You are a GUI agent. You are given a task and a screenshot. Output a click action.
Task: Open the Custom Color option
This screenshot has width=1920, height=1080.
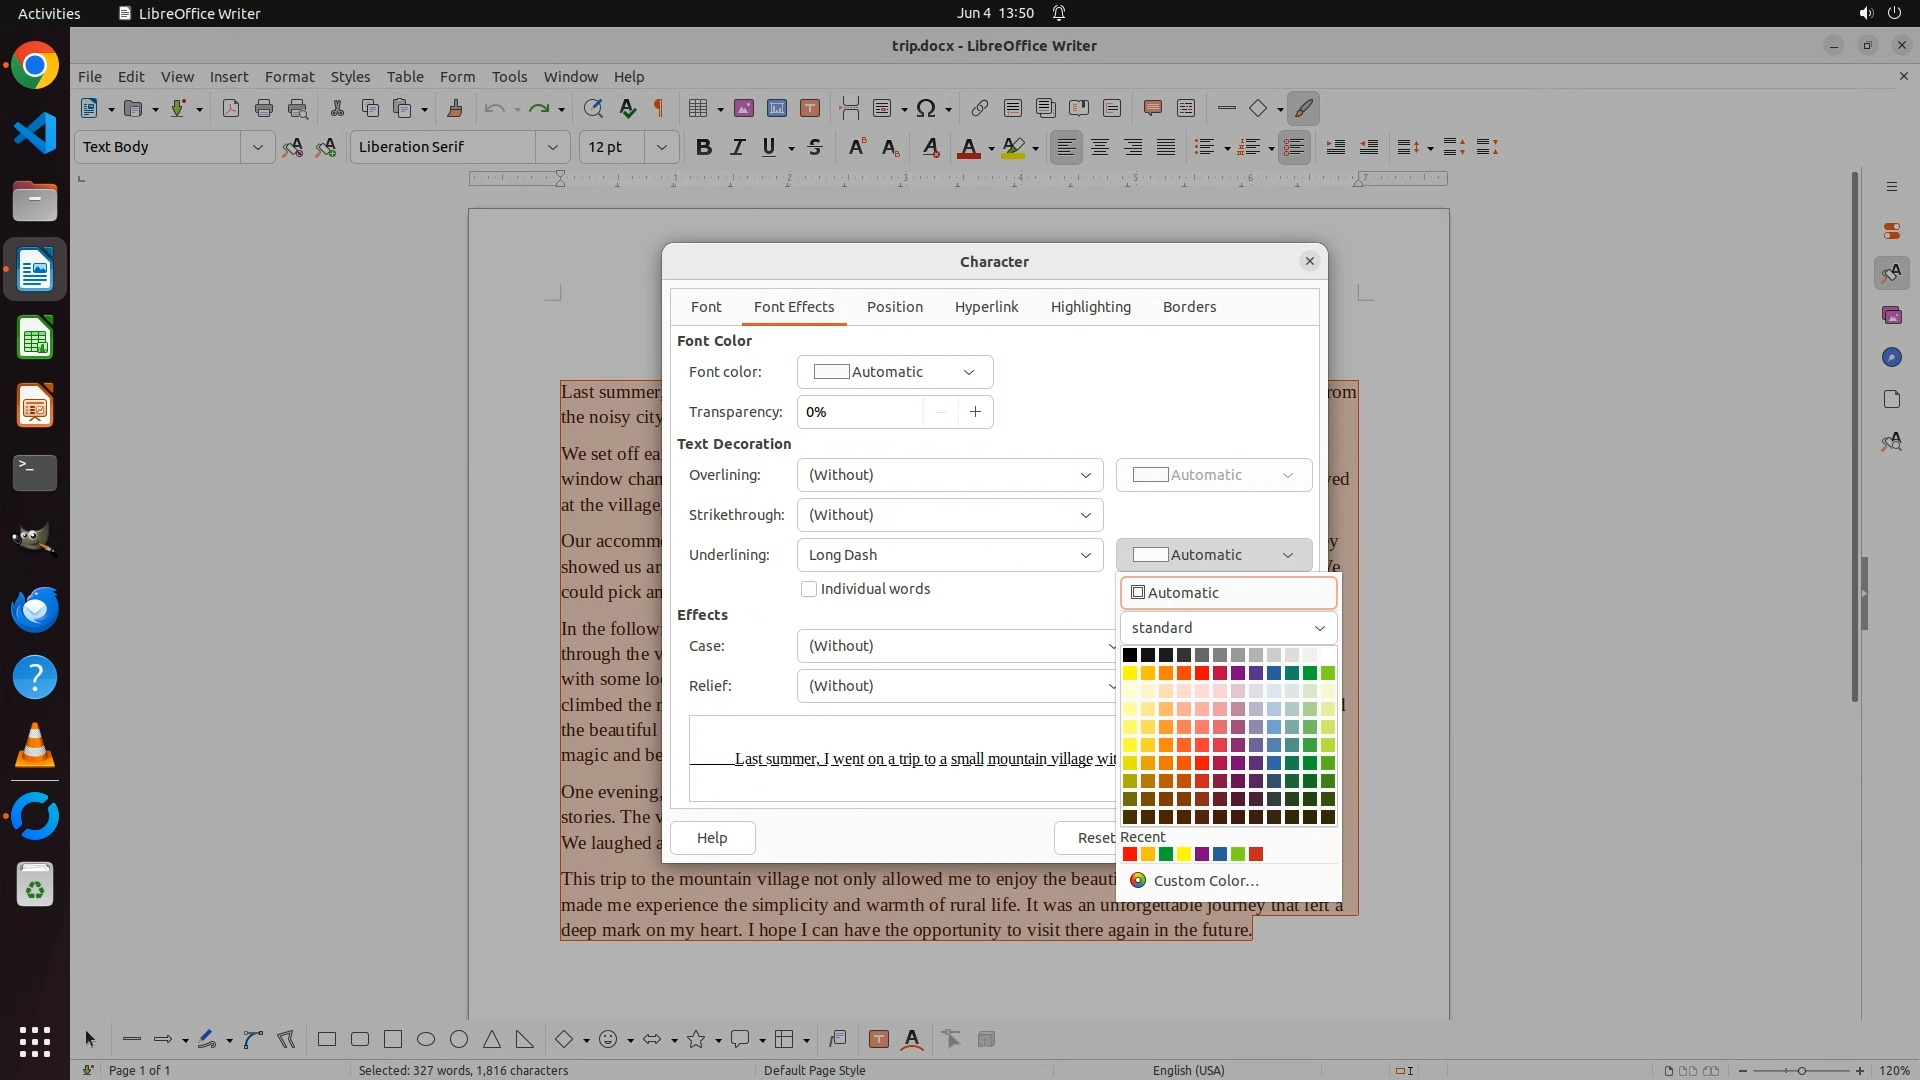point(1205,881)
